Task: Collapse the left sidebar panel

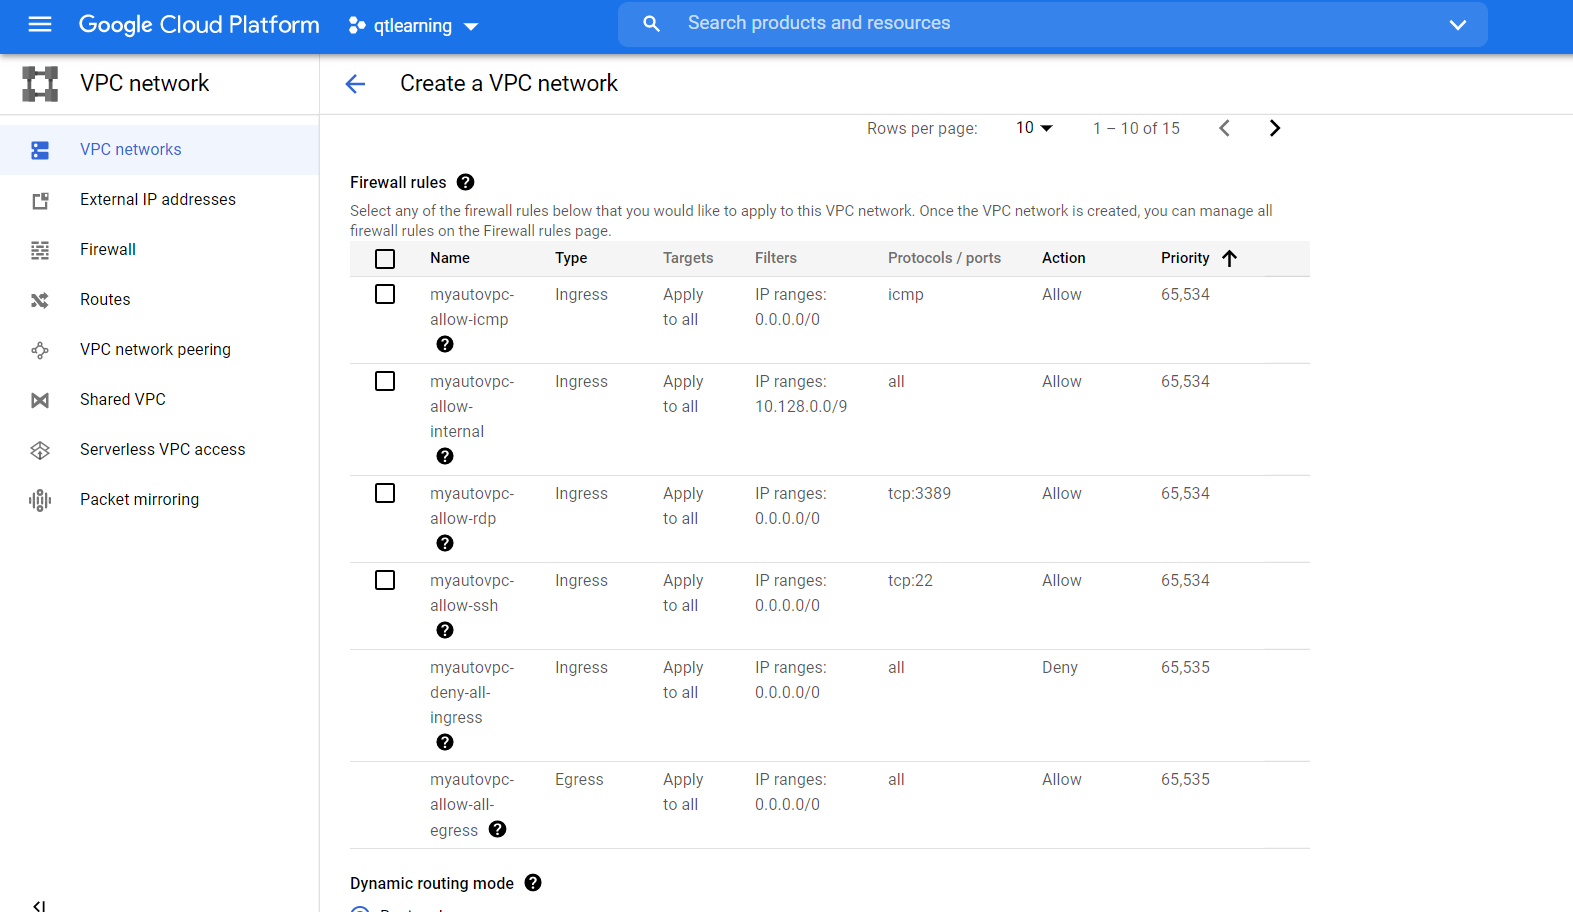Action: [39, 905]
